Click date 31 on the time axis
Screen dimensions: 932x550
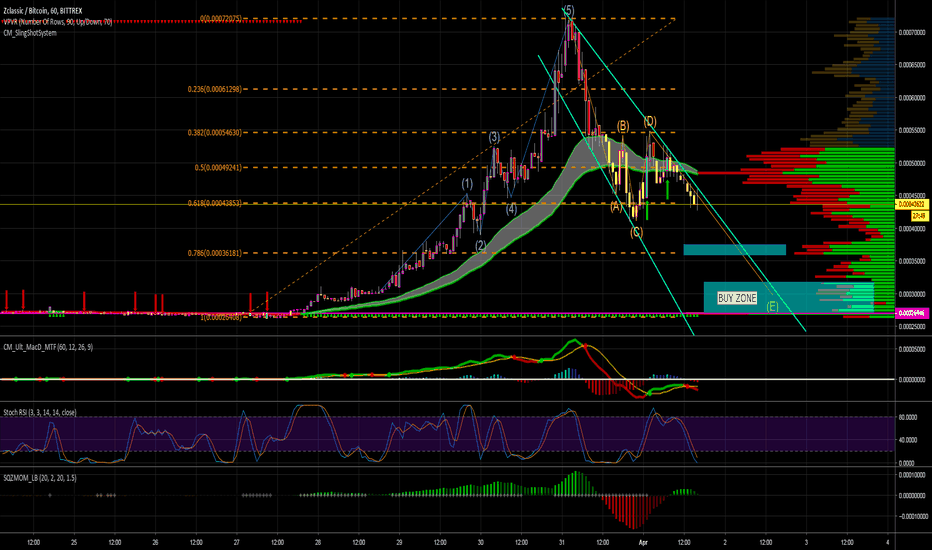click(562, 542)
